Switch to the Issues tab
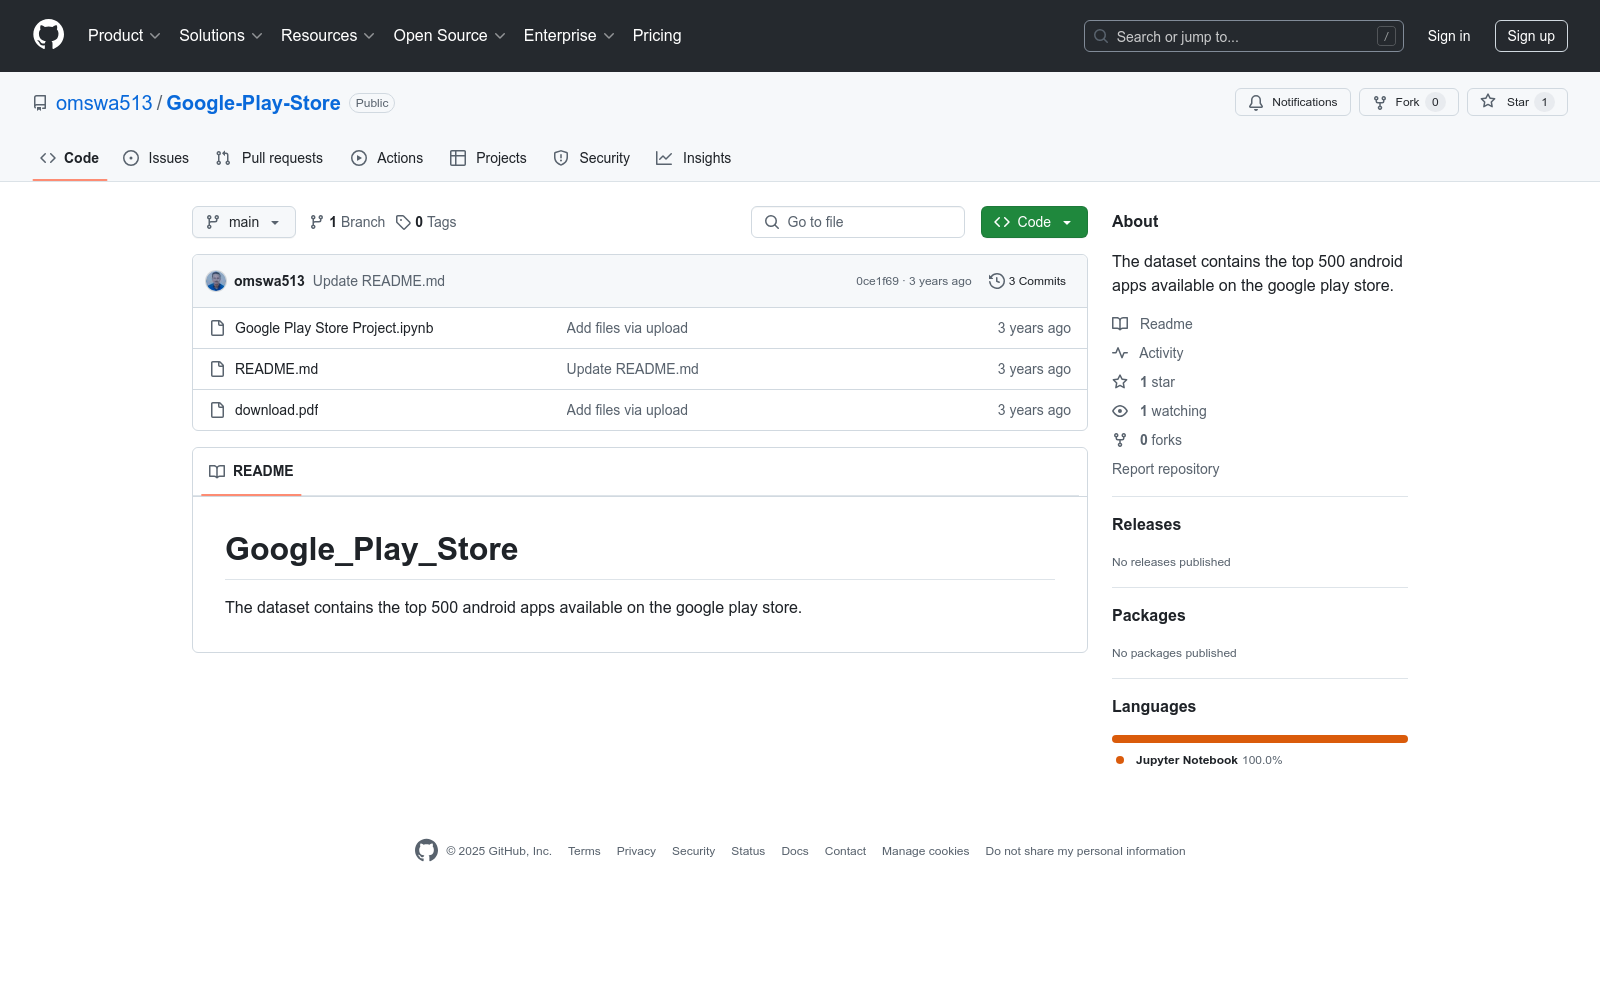This screenshot has height=1000, width=1600. [x=156, y=158]
